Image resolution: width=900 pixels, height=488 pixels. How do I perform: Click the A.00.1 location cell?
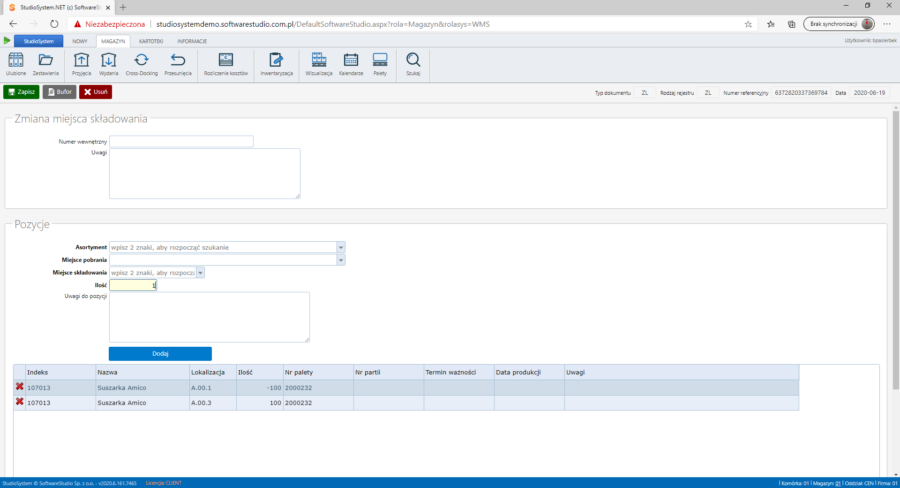pos(212,388)
